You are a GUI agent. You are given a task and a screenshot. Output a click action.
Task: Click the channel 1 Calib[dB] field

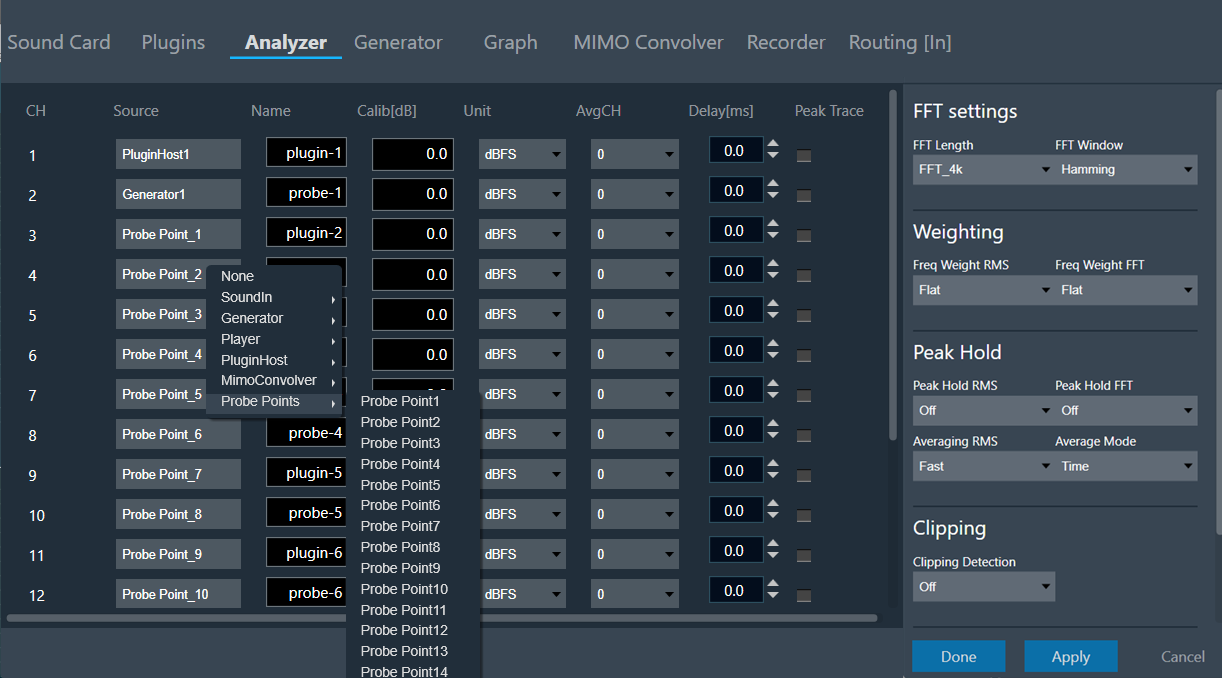[x=413, y=154]
